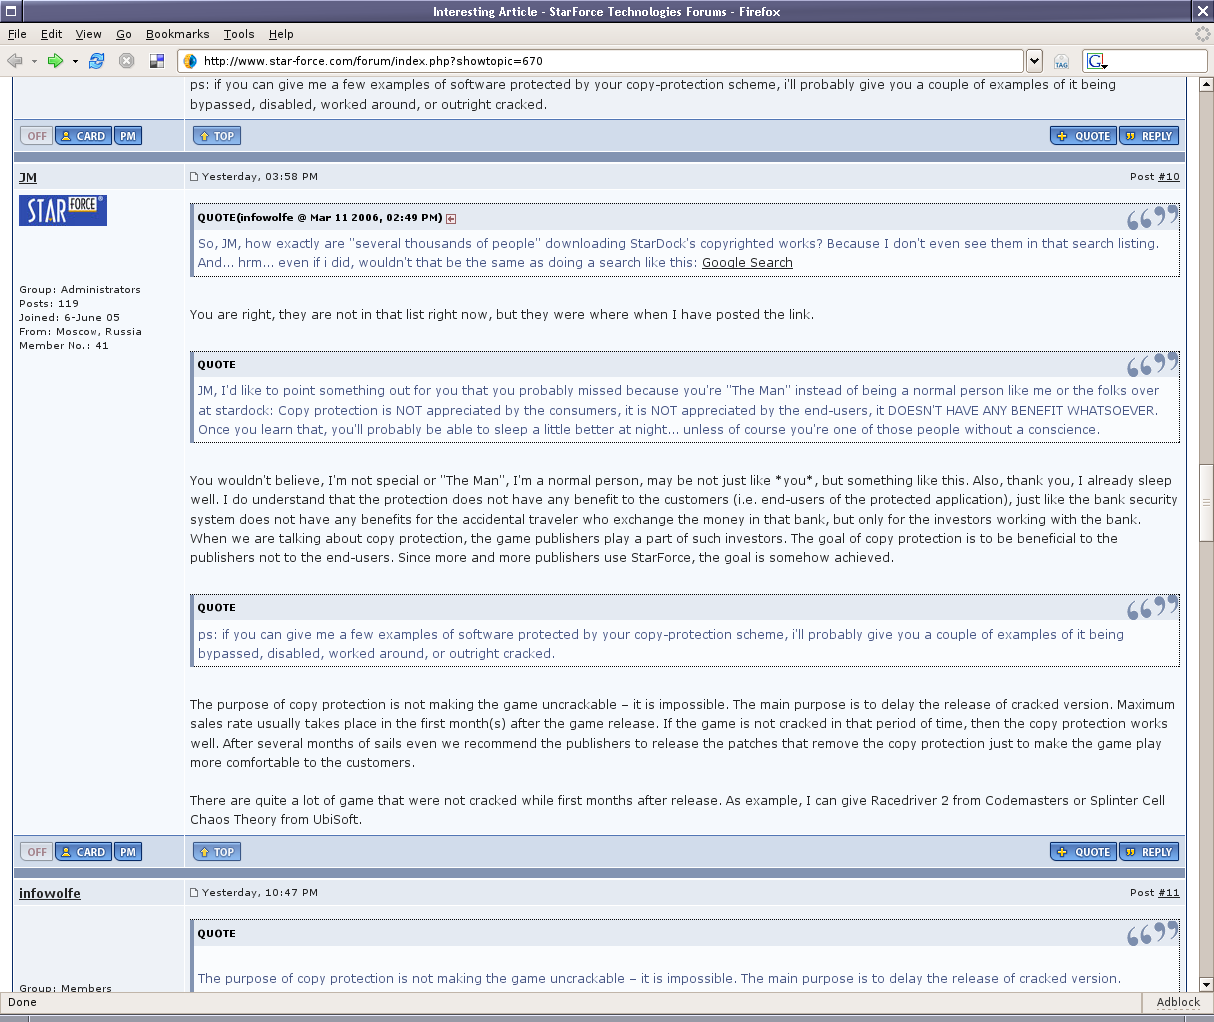Click the Adblock status bar item

coord(1177,1002)
